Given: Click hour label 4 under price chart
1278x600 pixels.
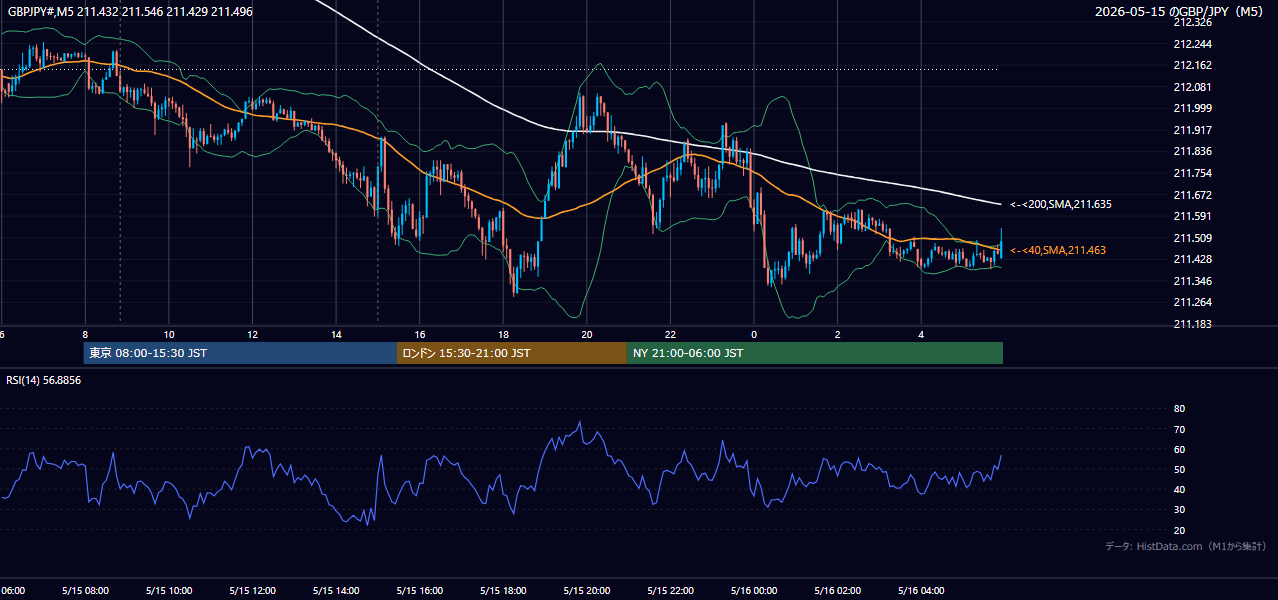Looking at the screenshot, I should pyautogui.click(x=921, y=335).
